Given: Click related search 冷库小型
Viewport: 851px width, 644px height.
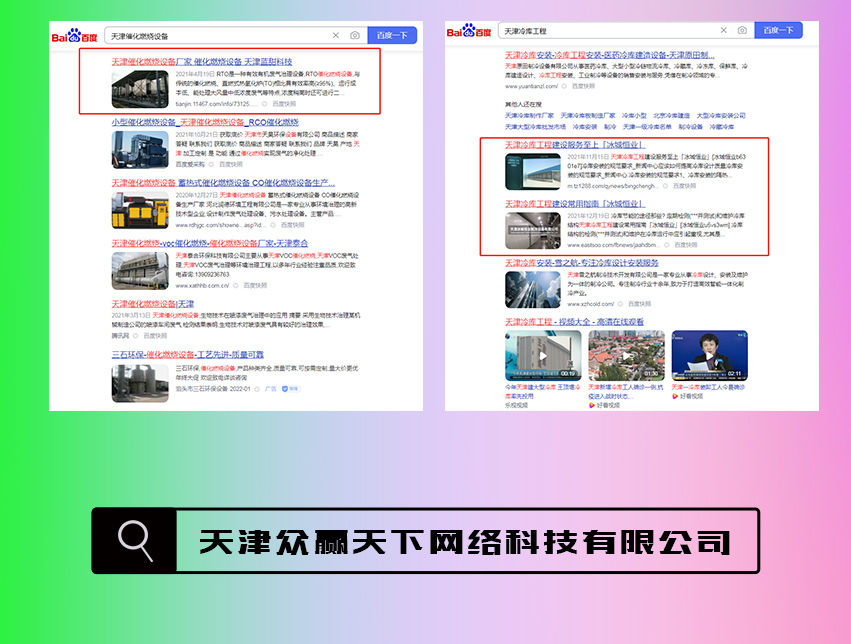Looking at the screenshot, I should [x=634, y=116].
